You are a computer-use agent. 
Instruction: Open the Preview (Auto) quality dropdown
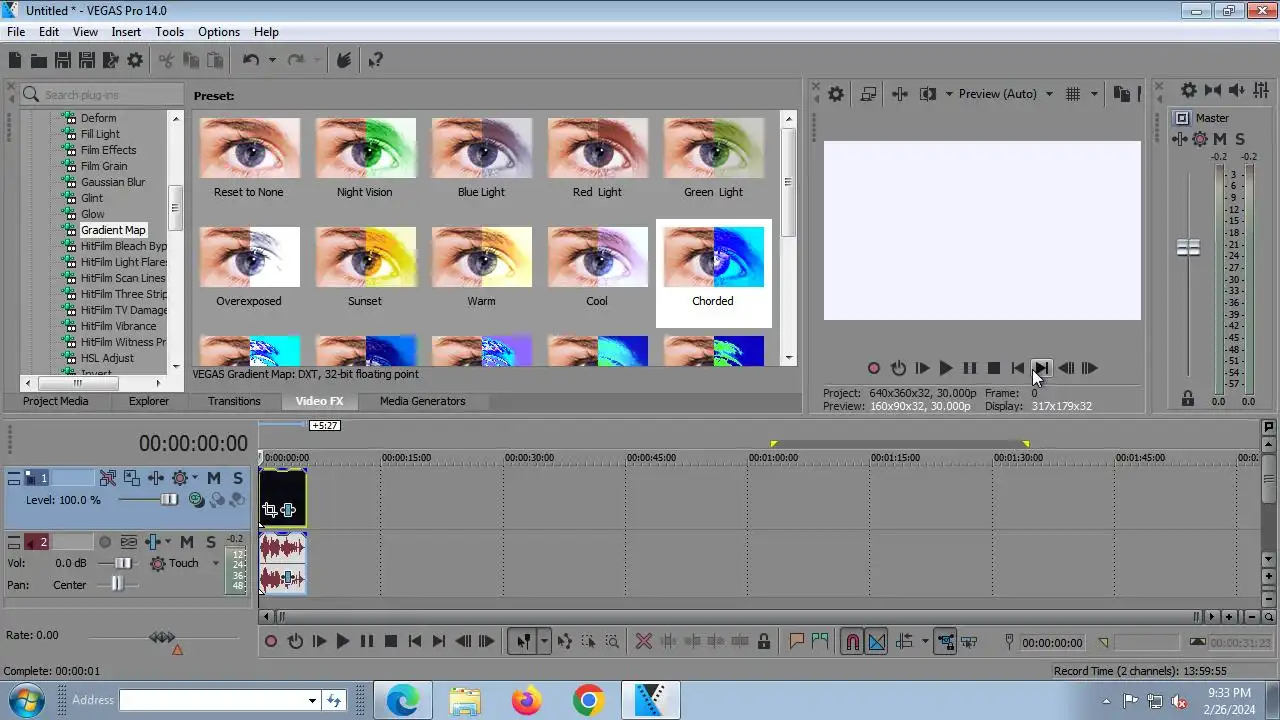point(1006,94)
